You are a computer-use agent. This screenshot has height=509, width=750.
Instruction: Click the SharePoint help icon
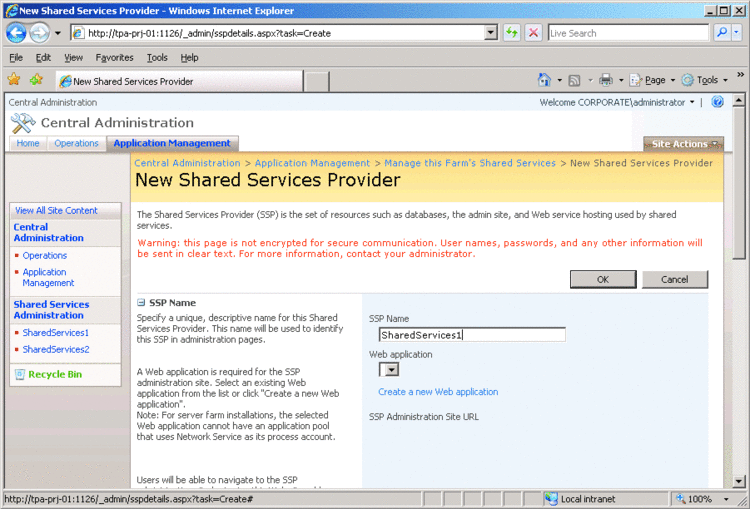pyautogui.click(x=717, y=102)
